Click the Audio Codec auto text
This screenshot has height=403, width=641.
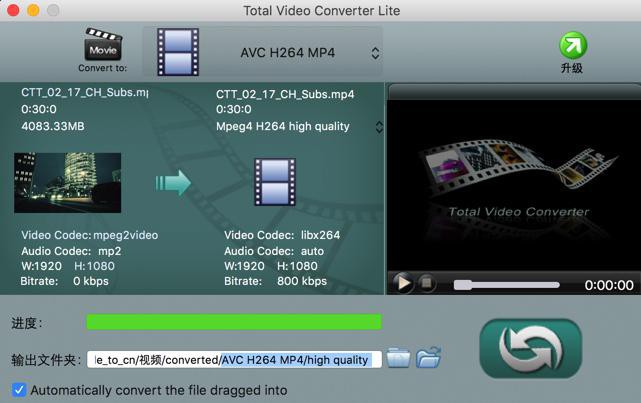274,251
